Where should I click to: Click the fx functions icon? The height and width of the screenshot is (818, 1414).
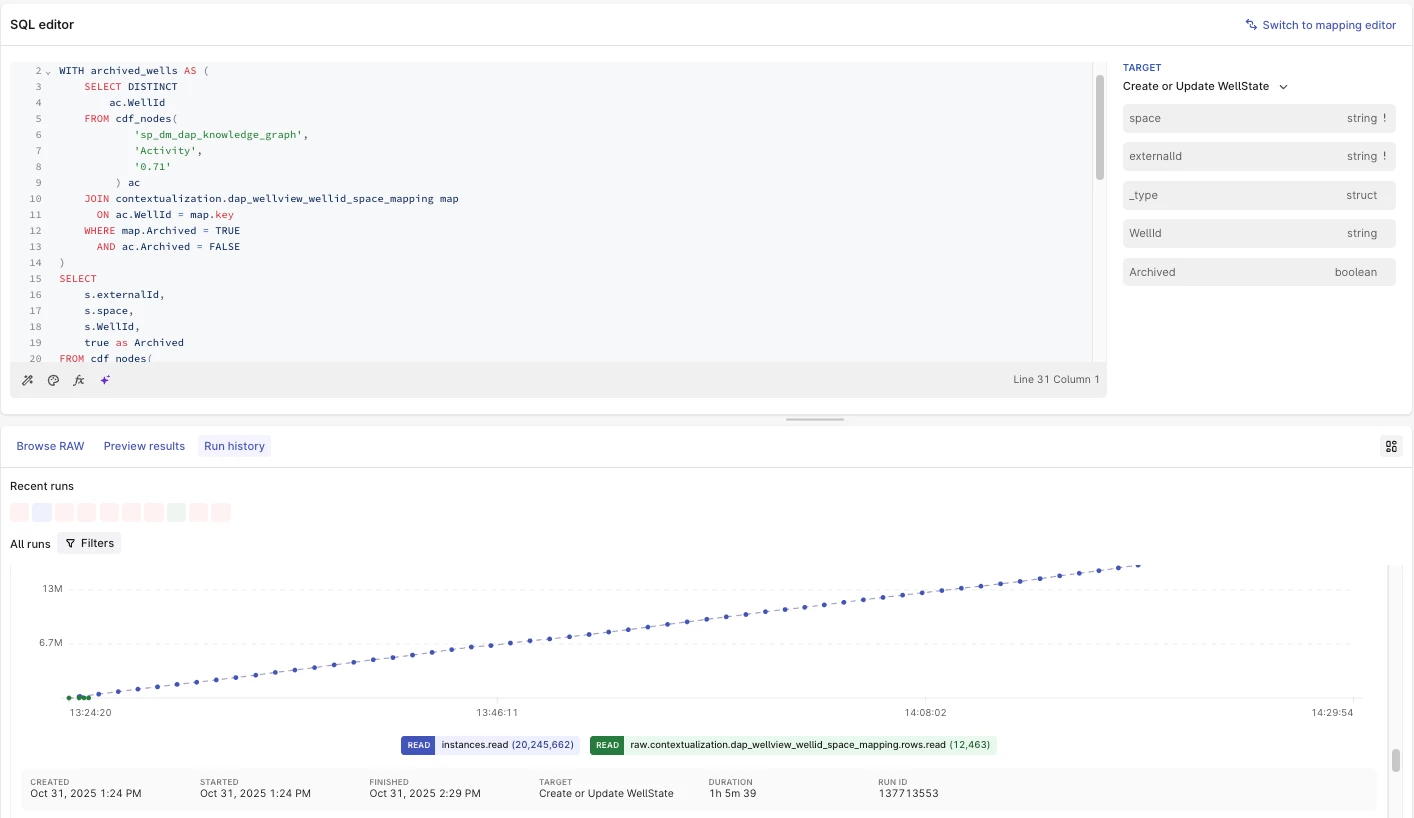click(x=79, y=380)
